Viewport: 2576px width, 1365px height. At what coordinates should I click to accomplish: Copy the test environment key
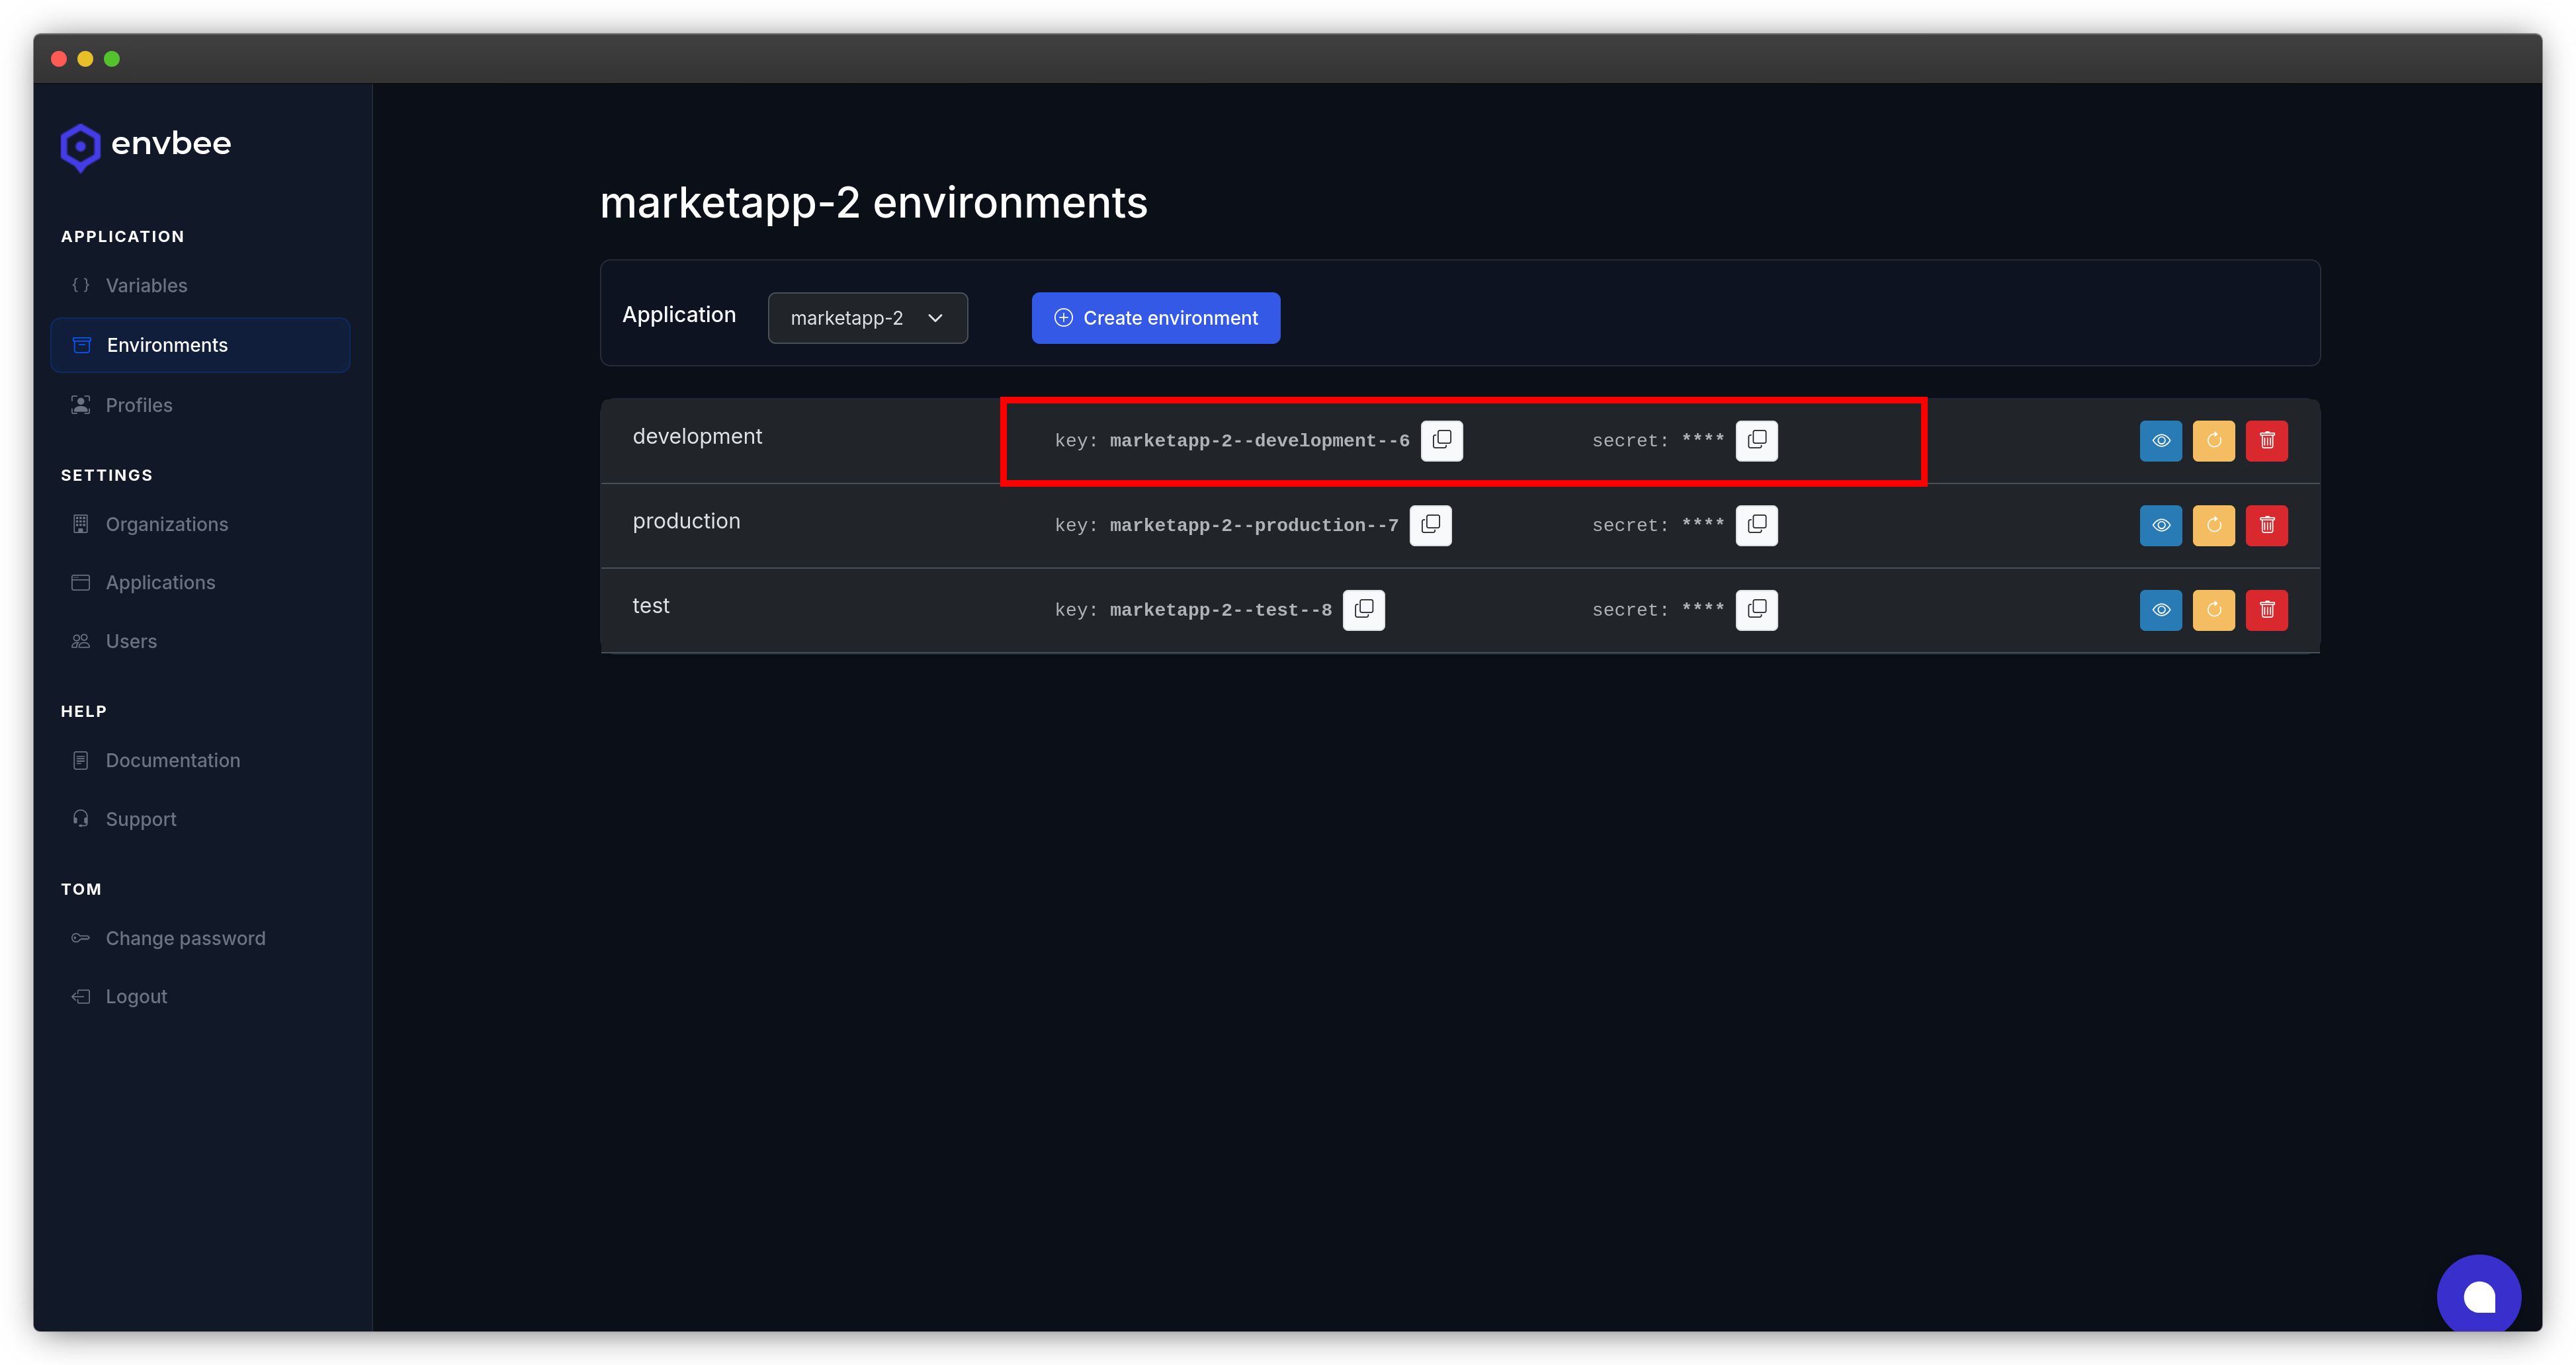pos(1364,610)
